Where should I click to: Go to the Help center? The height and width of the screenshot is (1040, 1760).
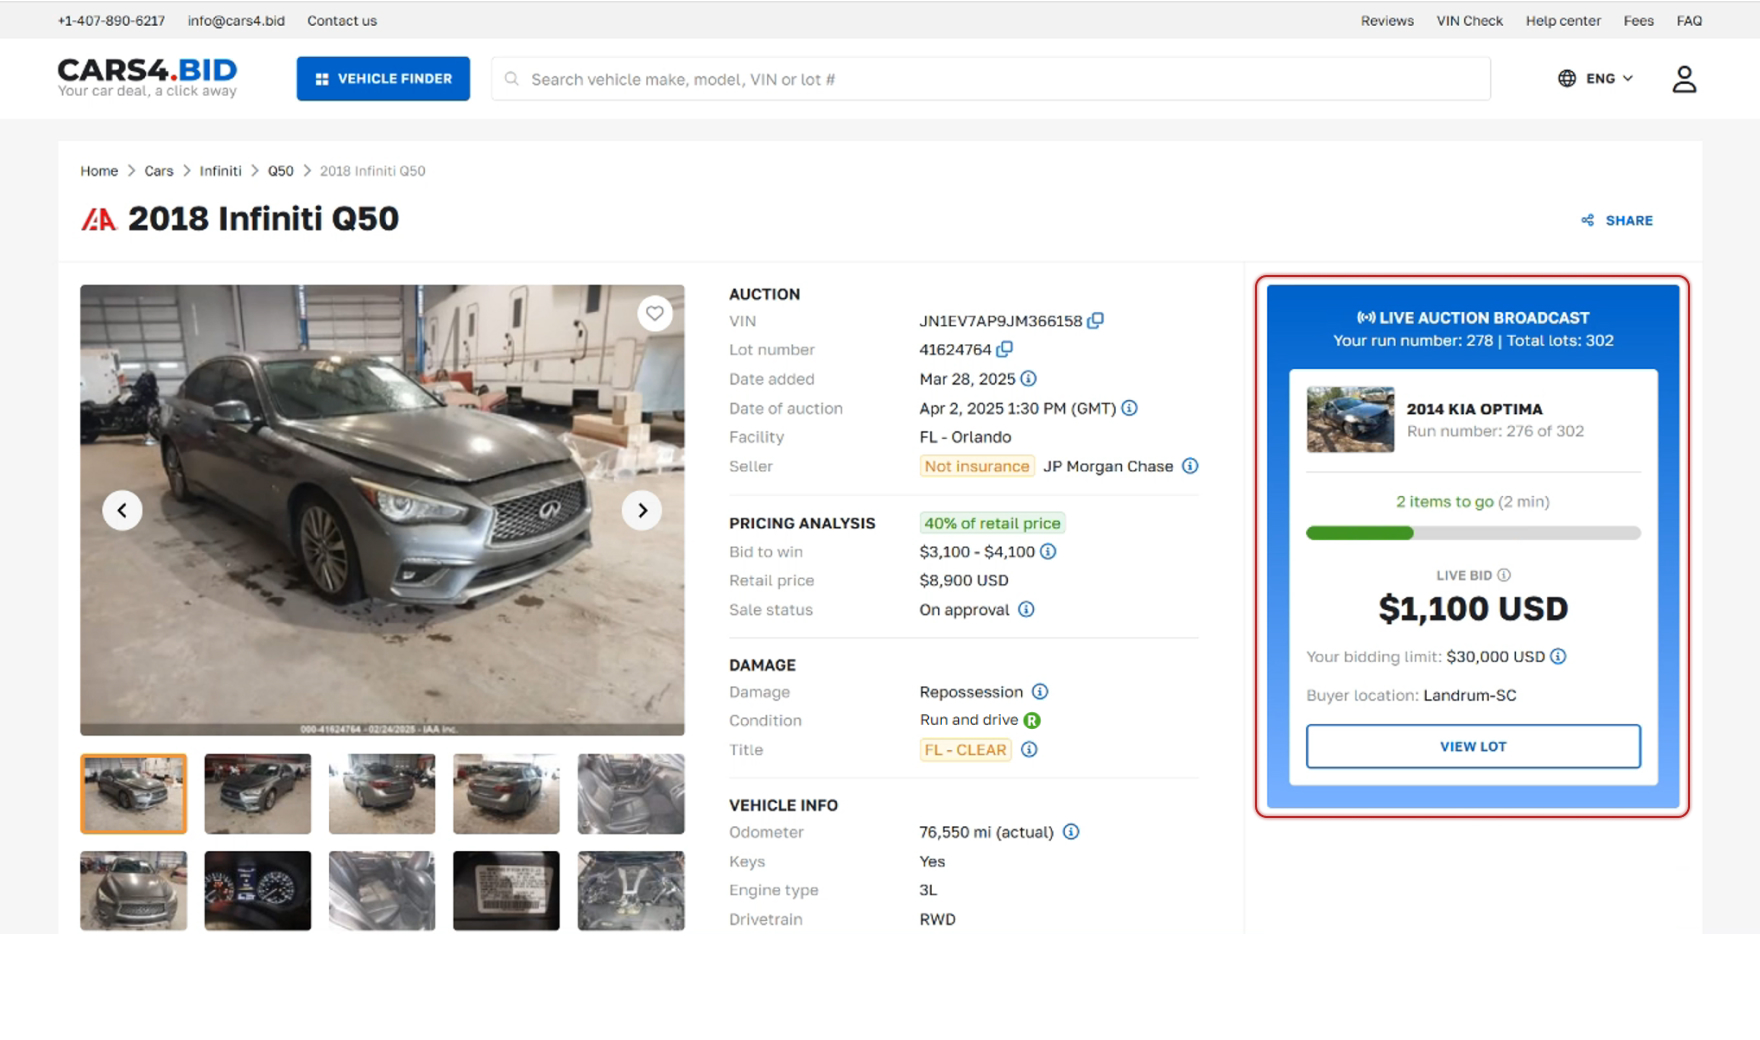pyautogui.click(x=1563, y=20)
